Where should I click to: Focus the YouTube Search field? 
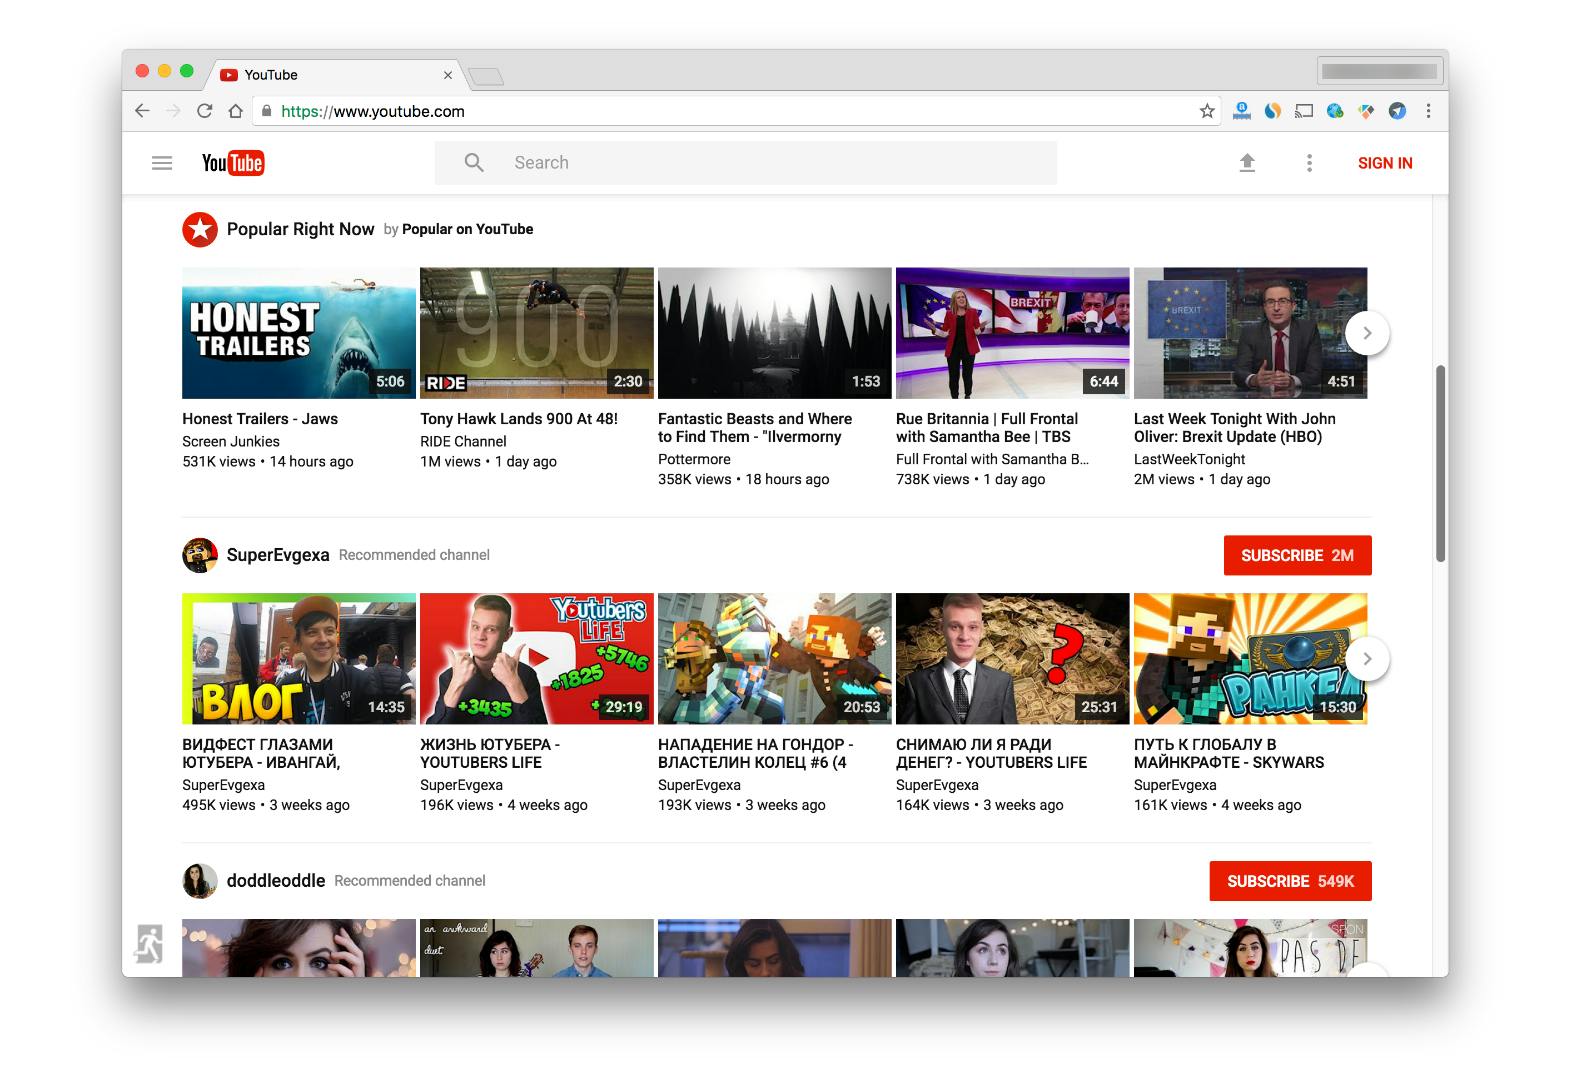(x=745, y=163)
